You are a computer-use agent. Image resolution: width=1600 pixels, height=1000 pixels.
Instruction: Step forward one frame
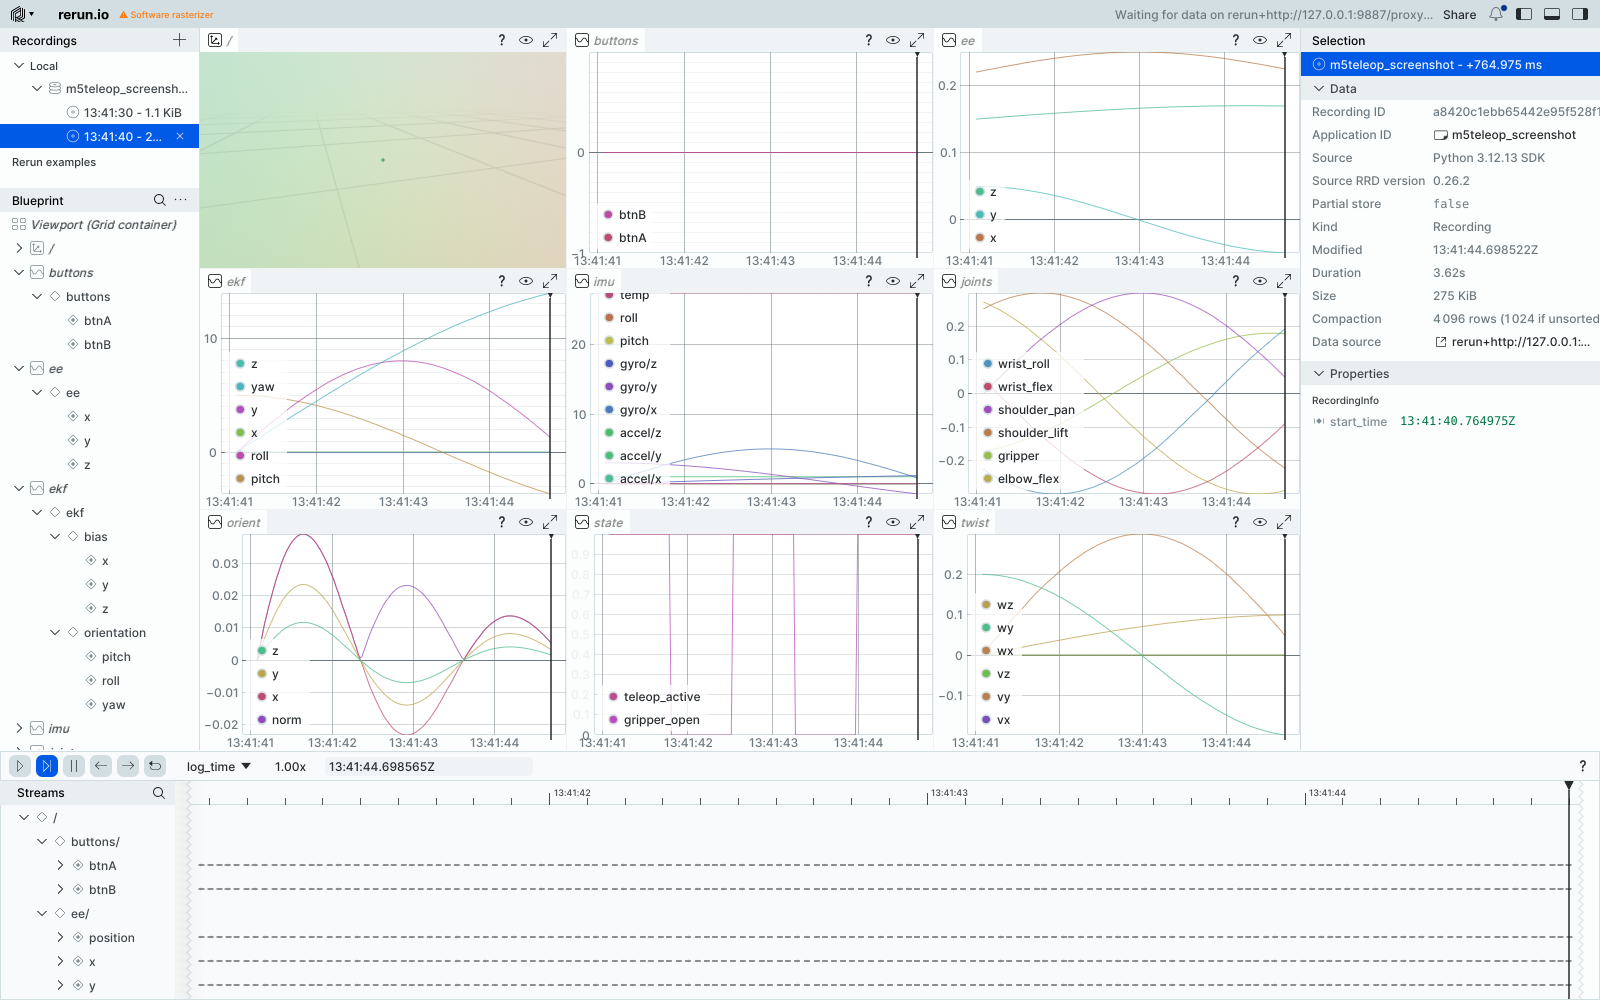128,766
